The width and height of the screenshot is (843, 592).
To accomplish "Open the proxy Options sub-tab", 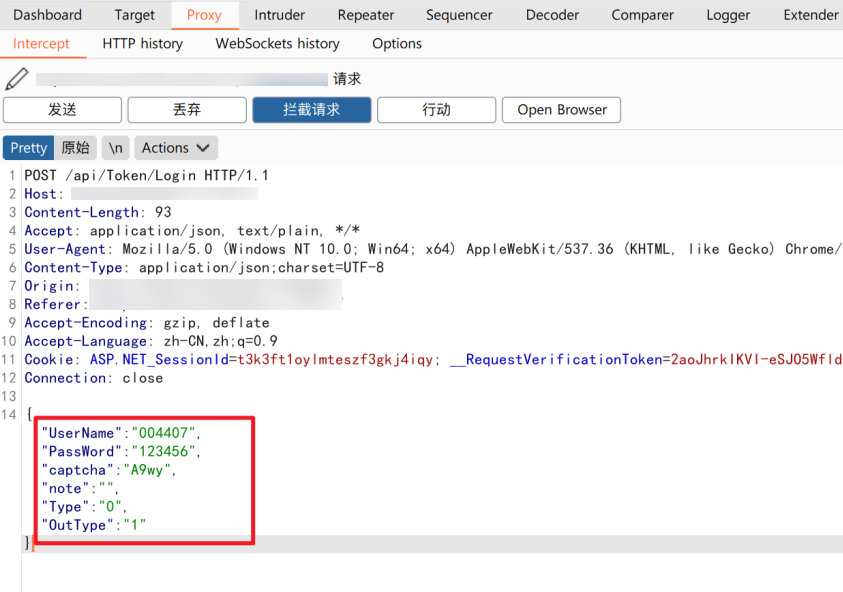I will point(397,44).
